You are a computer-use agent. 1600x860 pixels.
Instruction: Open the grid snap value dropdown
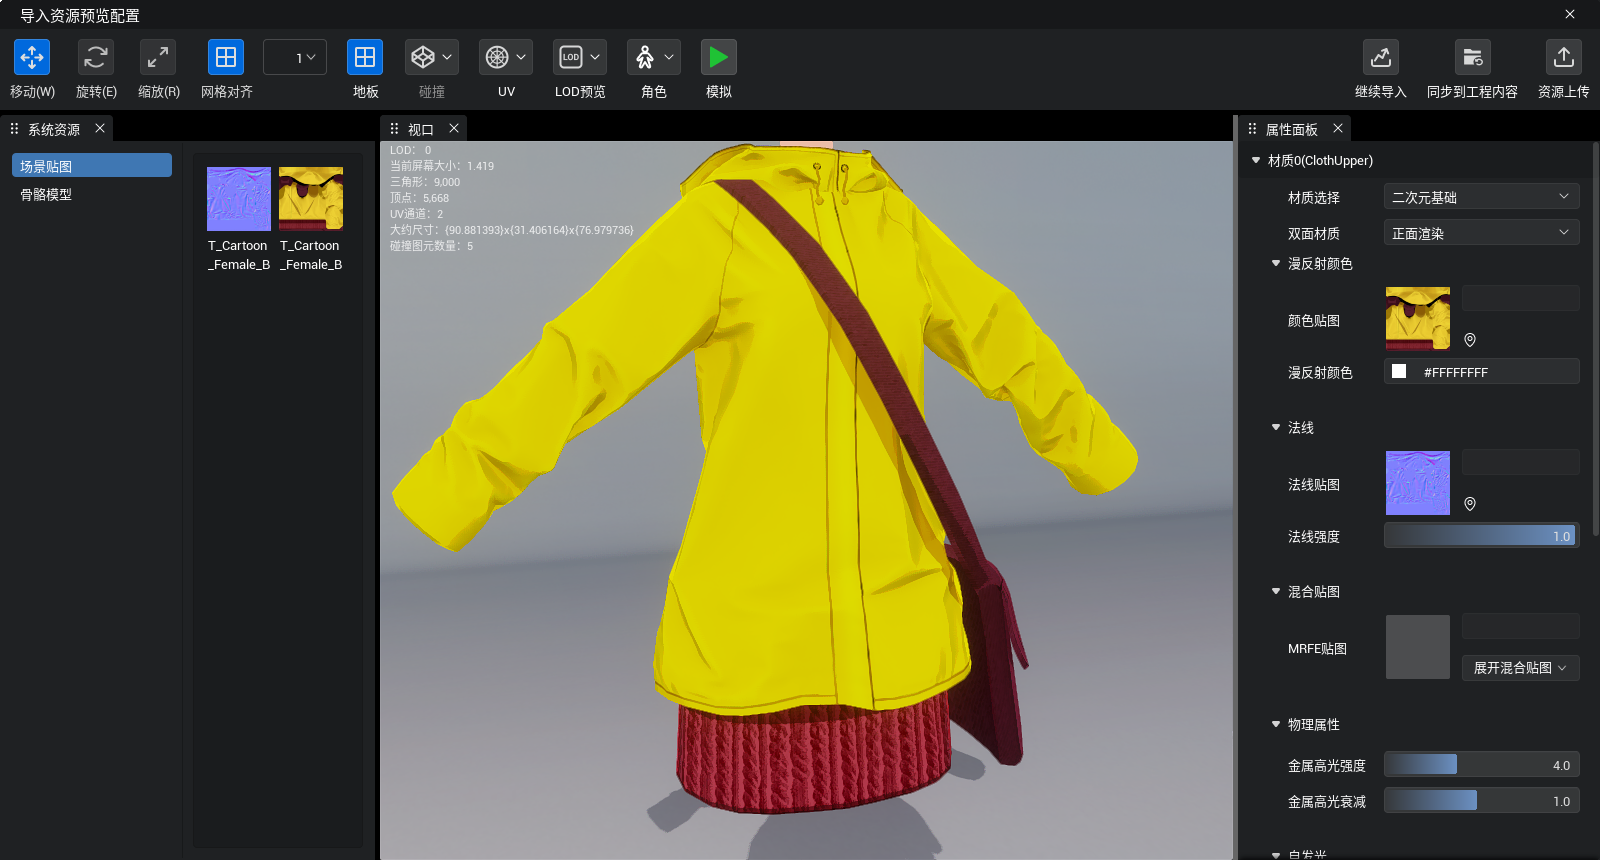coord(295,57)
